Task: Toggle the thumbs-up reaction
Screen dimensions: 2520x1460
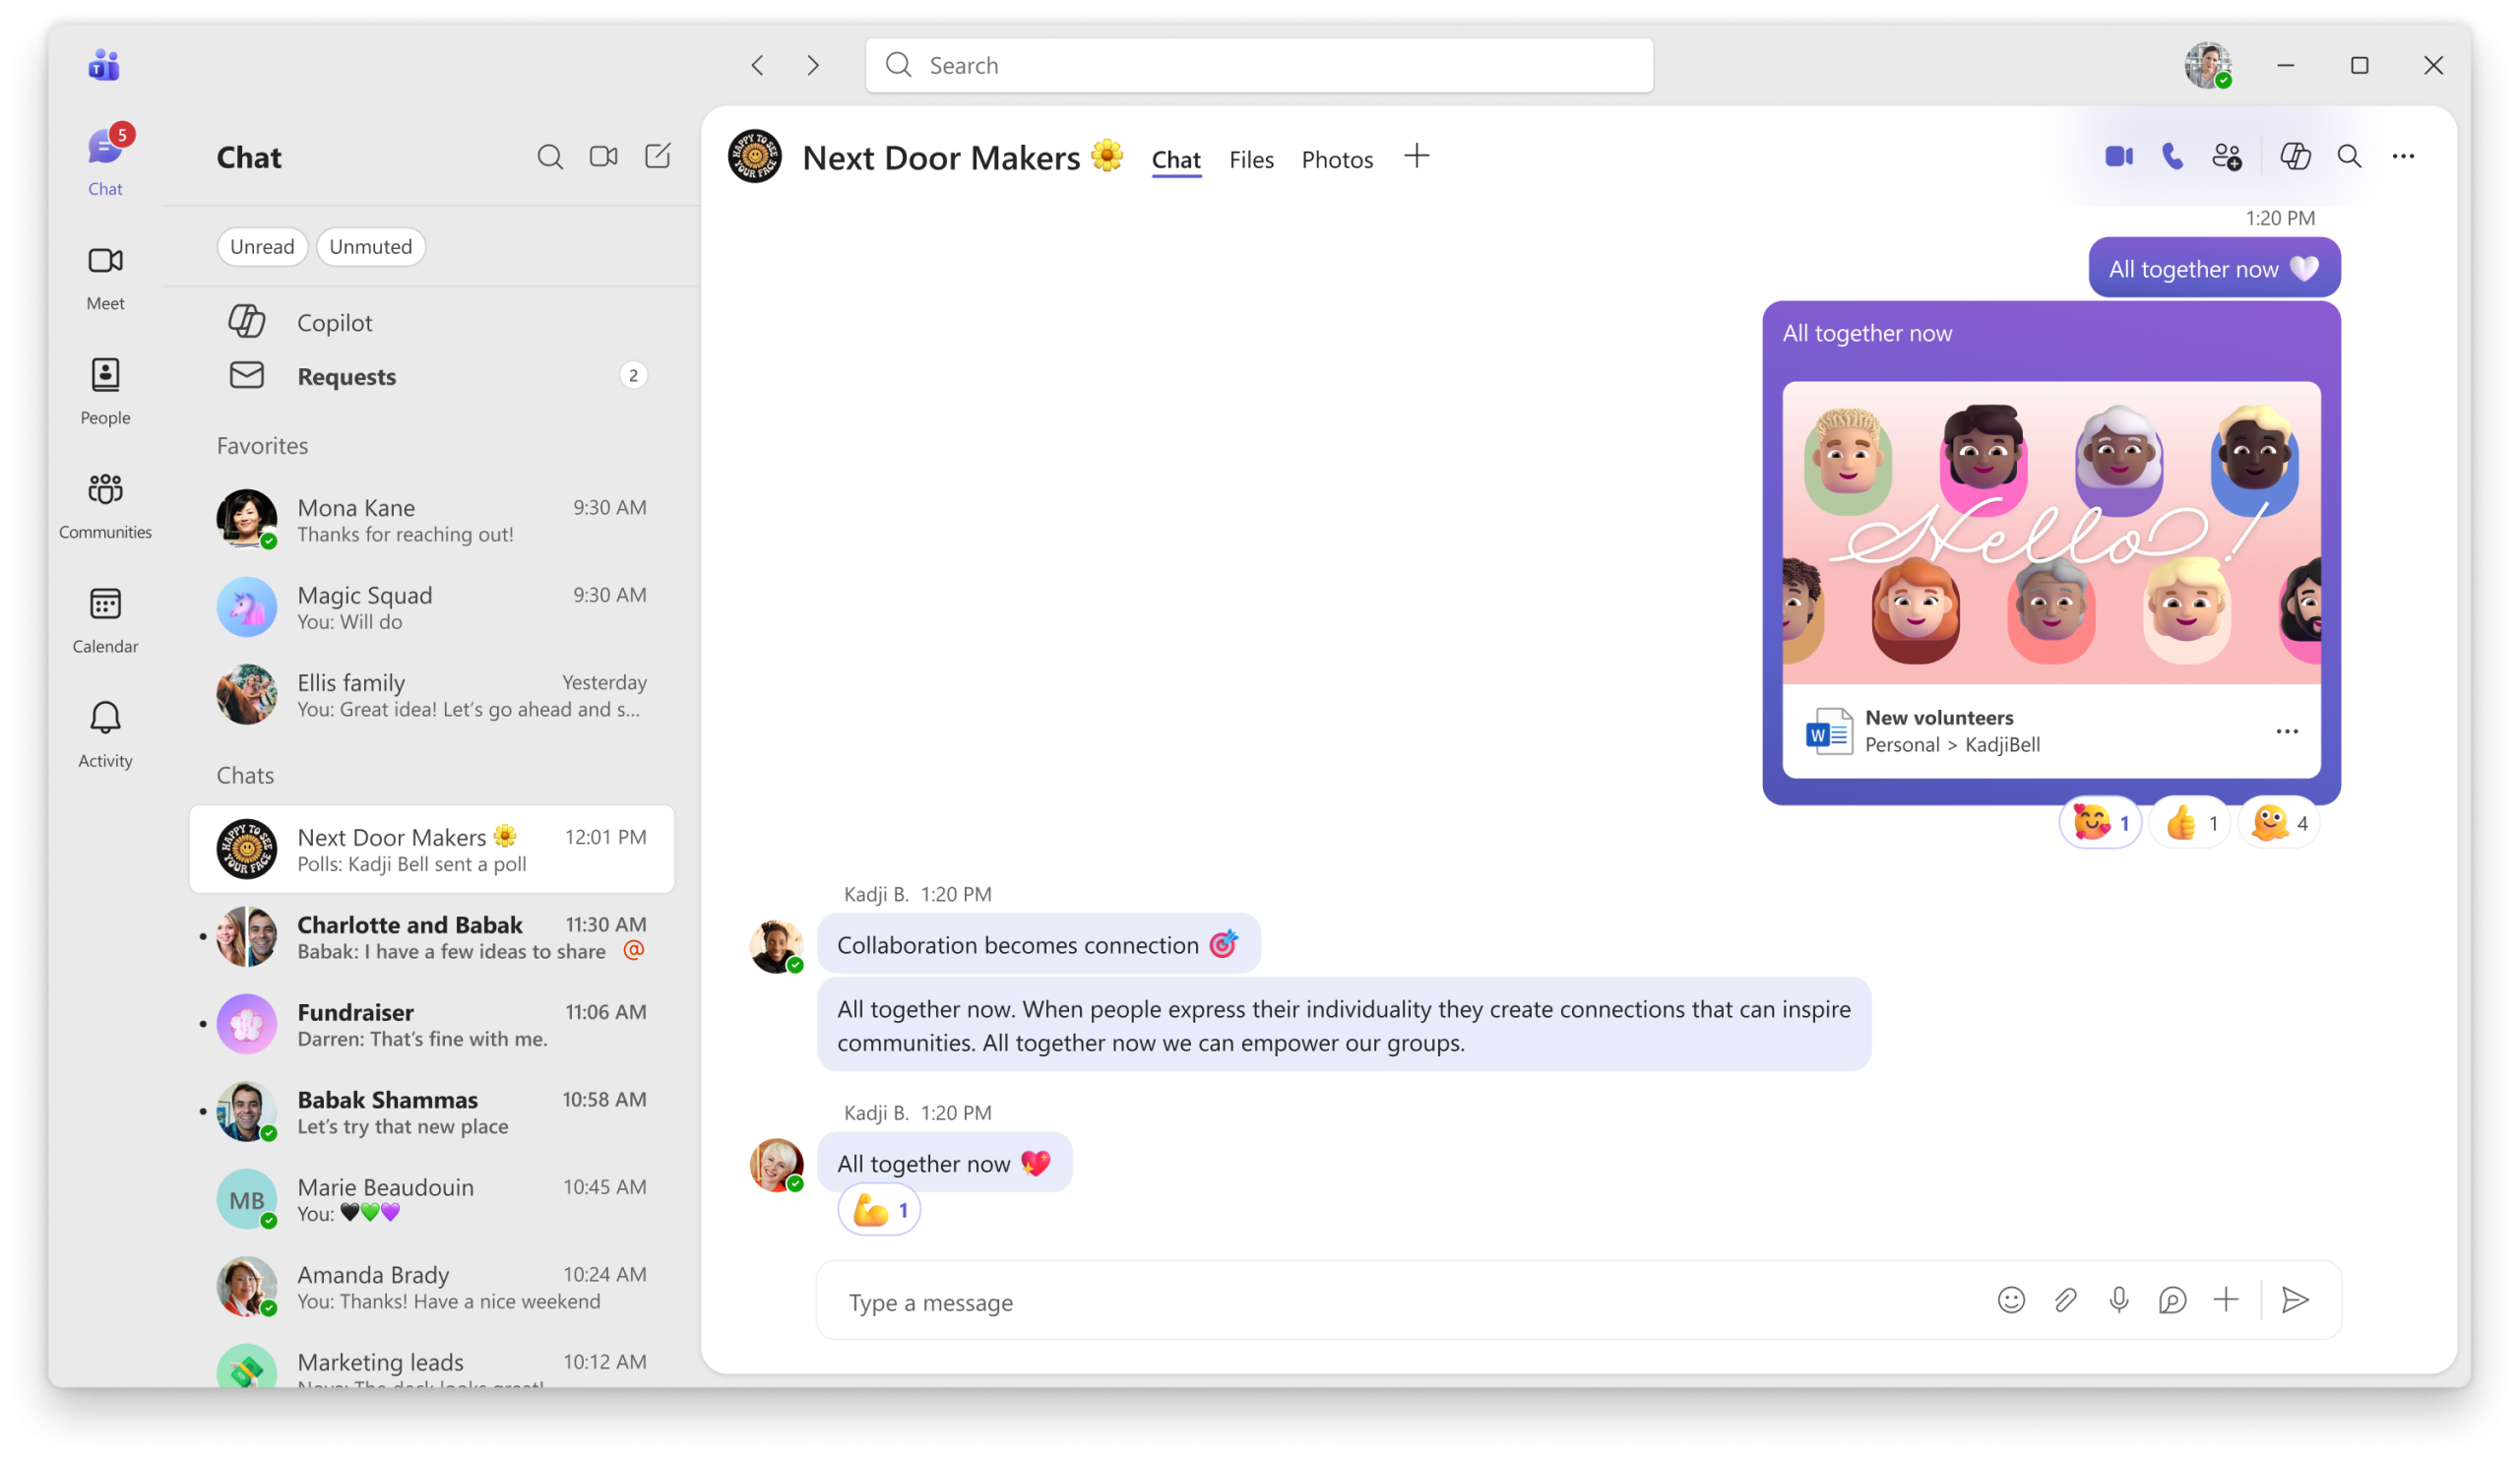Action: pyautogui.click(x=2190, y=823)
